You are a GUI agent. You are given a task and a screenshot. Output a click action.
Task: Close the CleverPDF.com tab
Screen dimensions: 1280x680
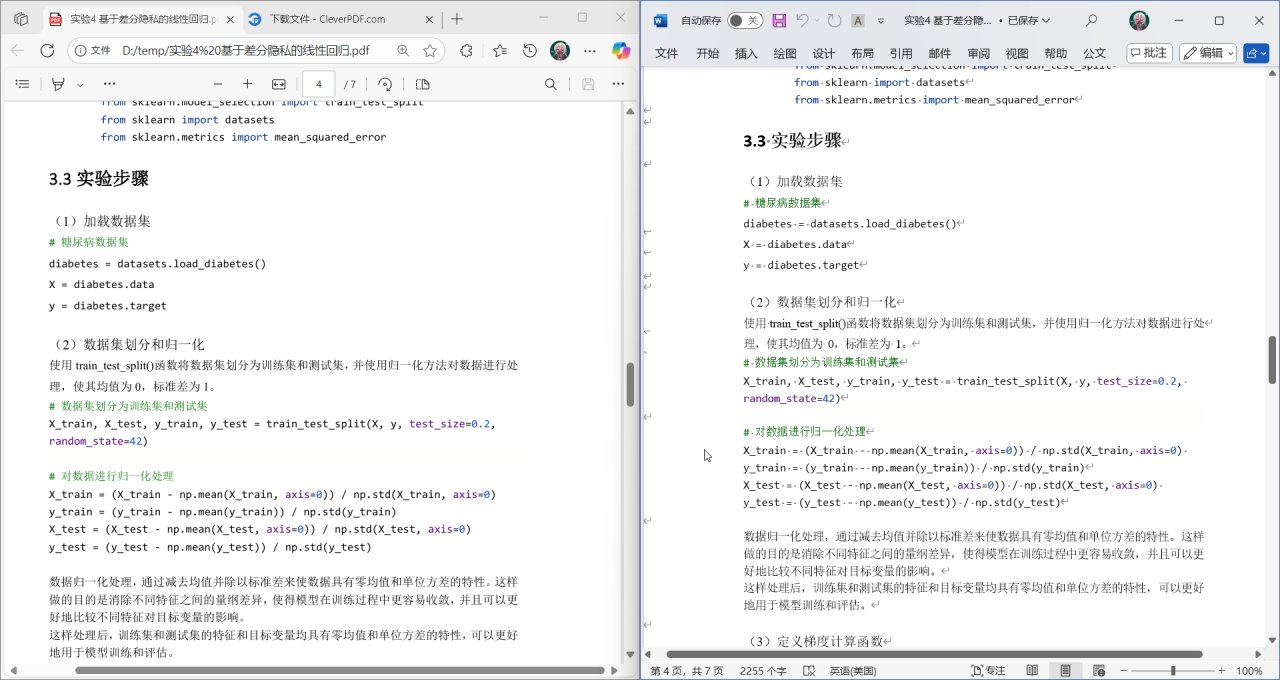point(427,19)
